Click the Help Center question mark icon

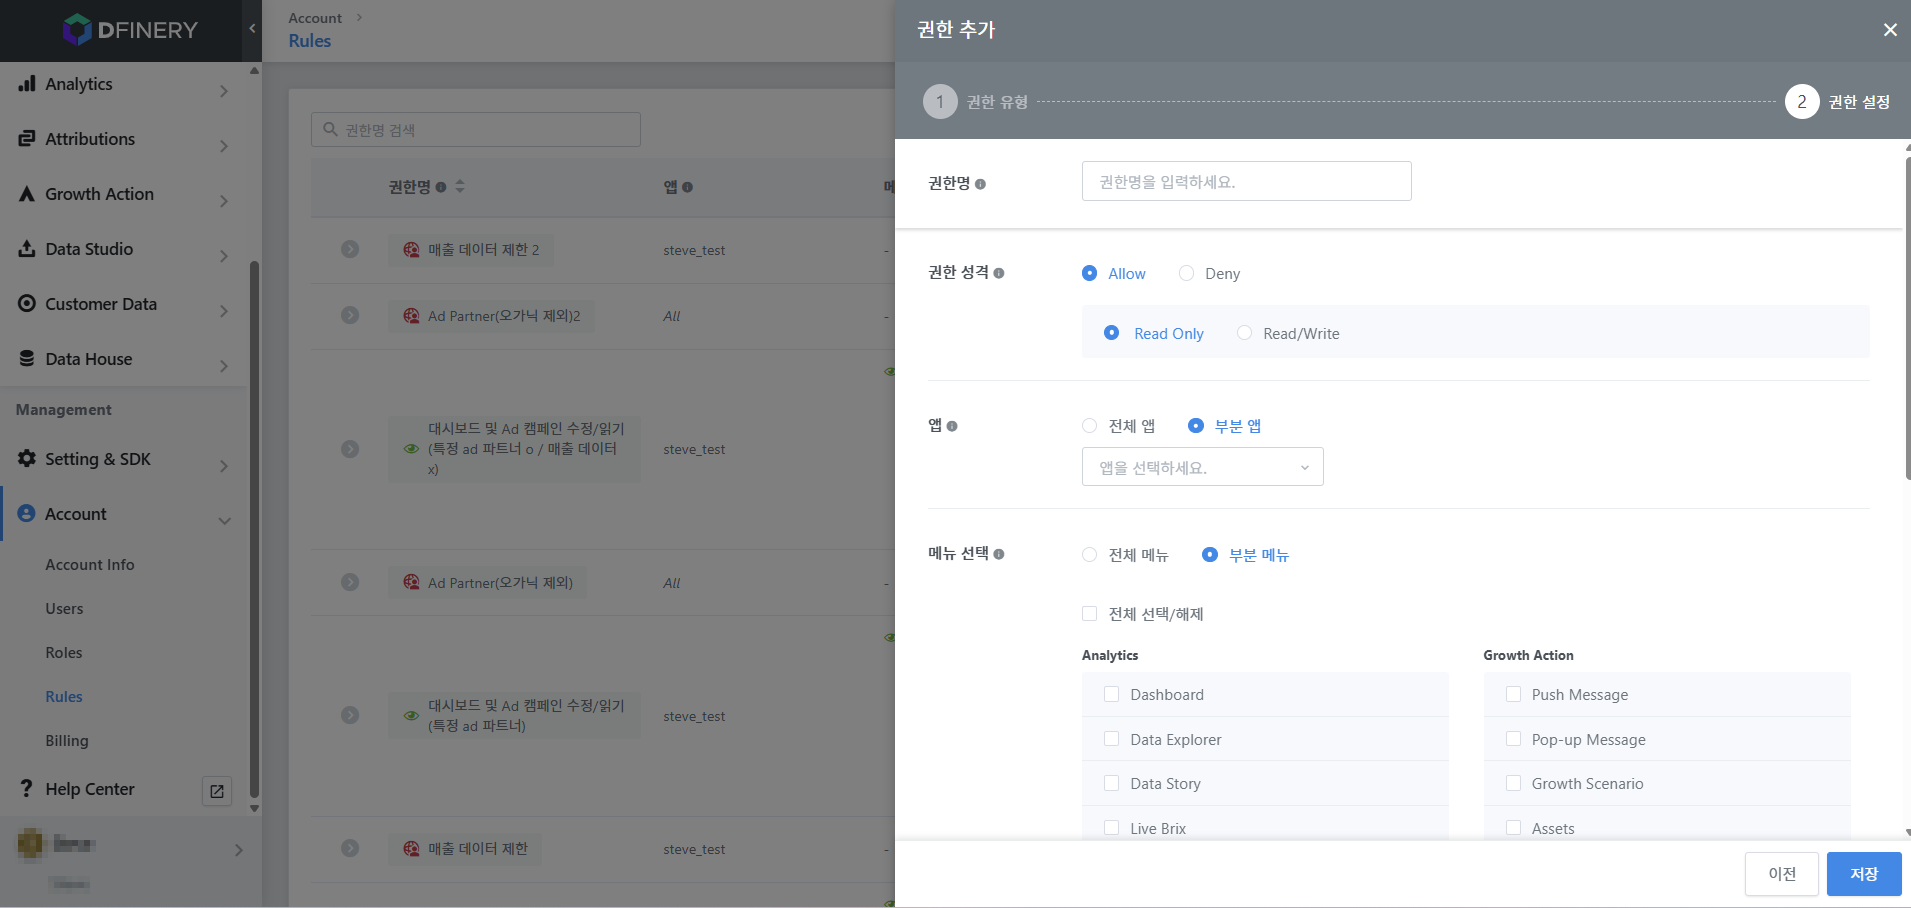point(27,789)
